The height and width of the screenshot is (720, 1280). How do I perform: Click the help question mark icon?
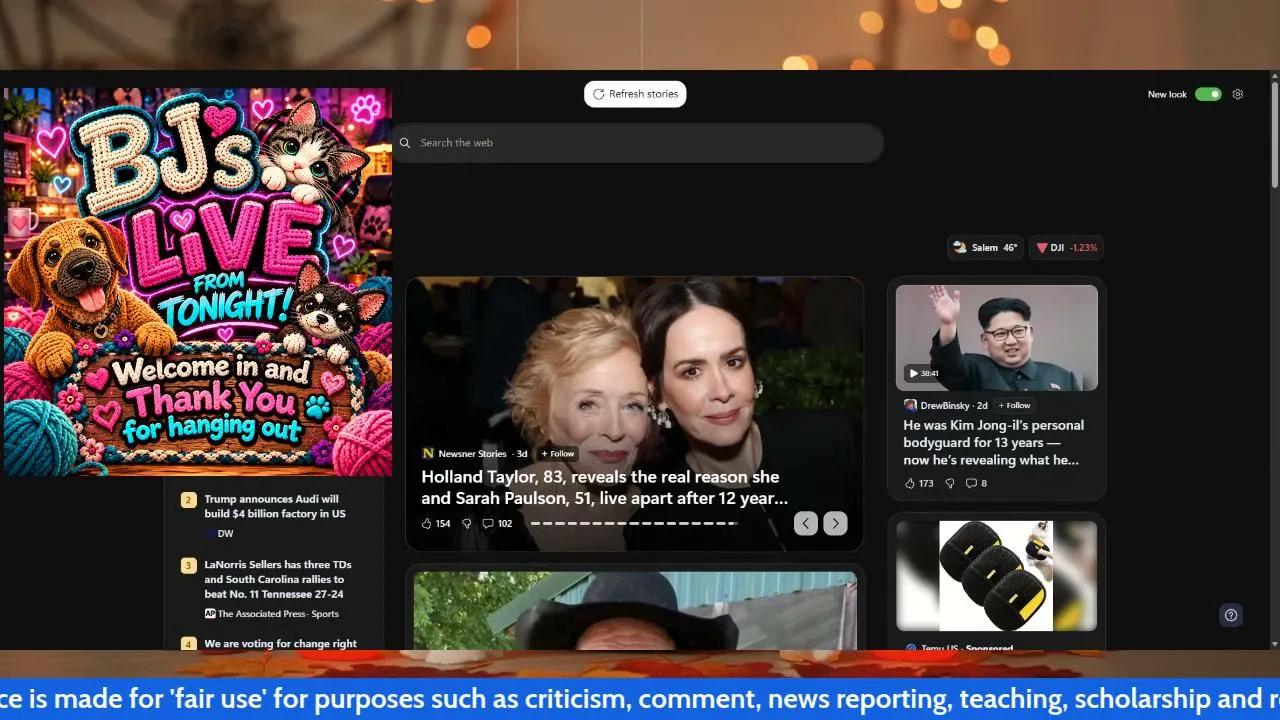(1231, 615)
